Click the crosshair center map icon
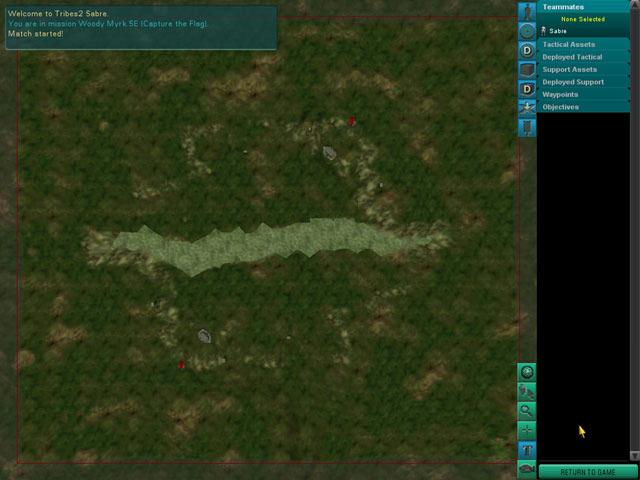This screenshot has height=480, width=640. (527, 431)
